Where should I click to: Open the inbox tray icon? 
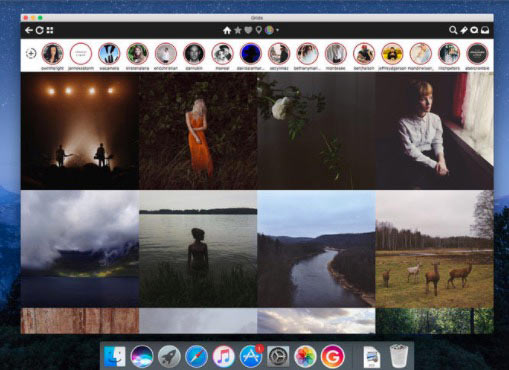tap(485, 30)
